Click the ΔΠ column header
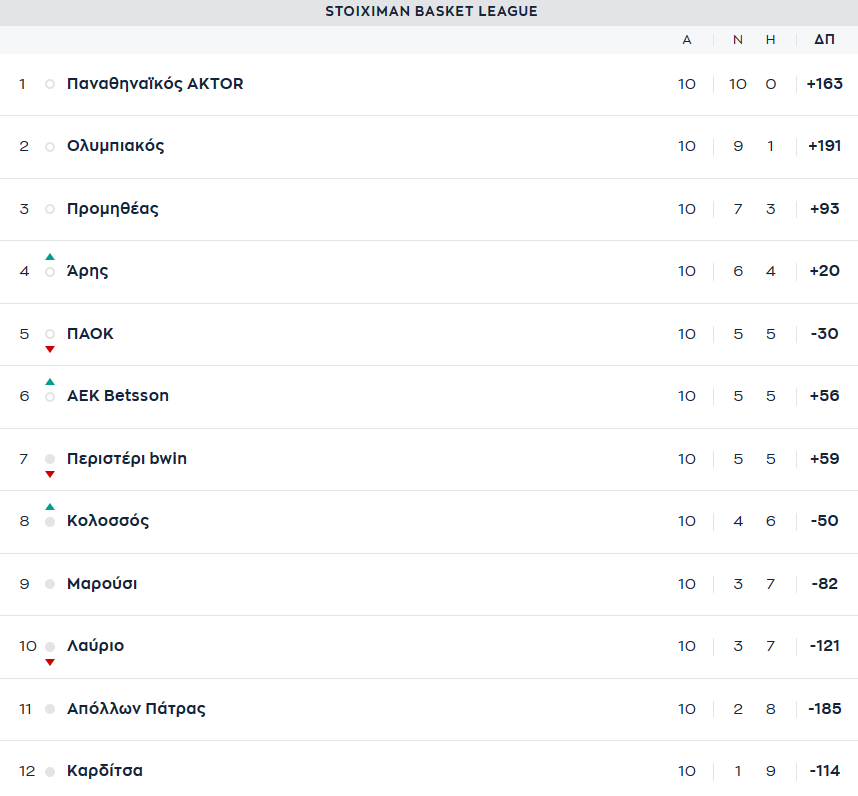Image resolution: width=858 pixels, height=796 pixels. (x=824, y=39)
